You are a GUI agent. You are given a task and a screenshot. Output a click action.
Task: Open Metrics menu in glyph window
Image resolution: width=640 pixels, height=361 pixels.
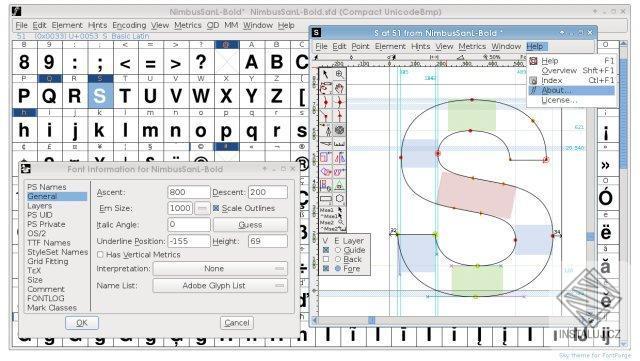coord(472,47)
